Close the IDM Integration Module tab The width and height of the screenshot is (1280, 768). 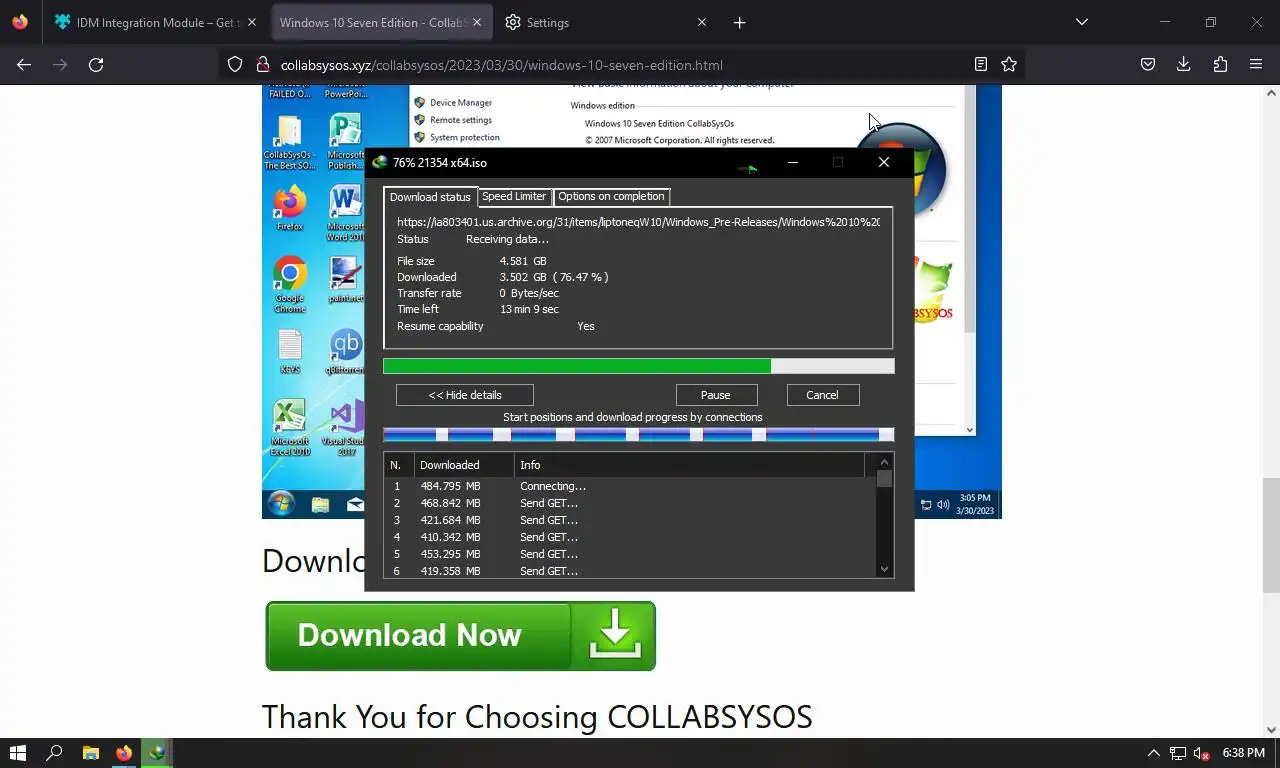coord(251,22)
